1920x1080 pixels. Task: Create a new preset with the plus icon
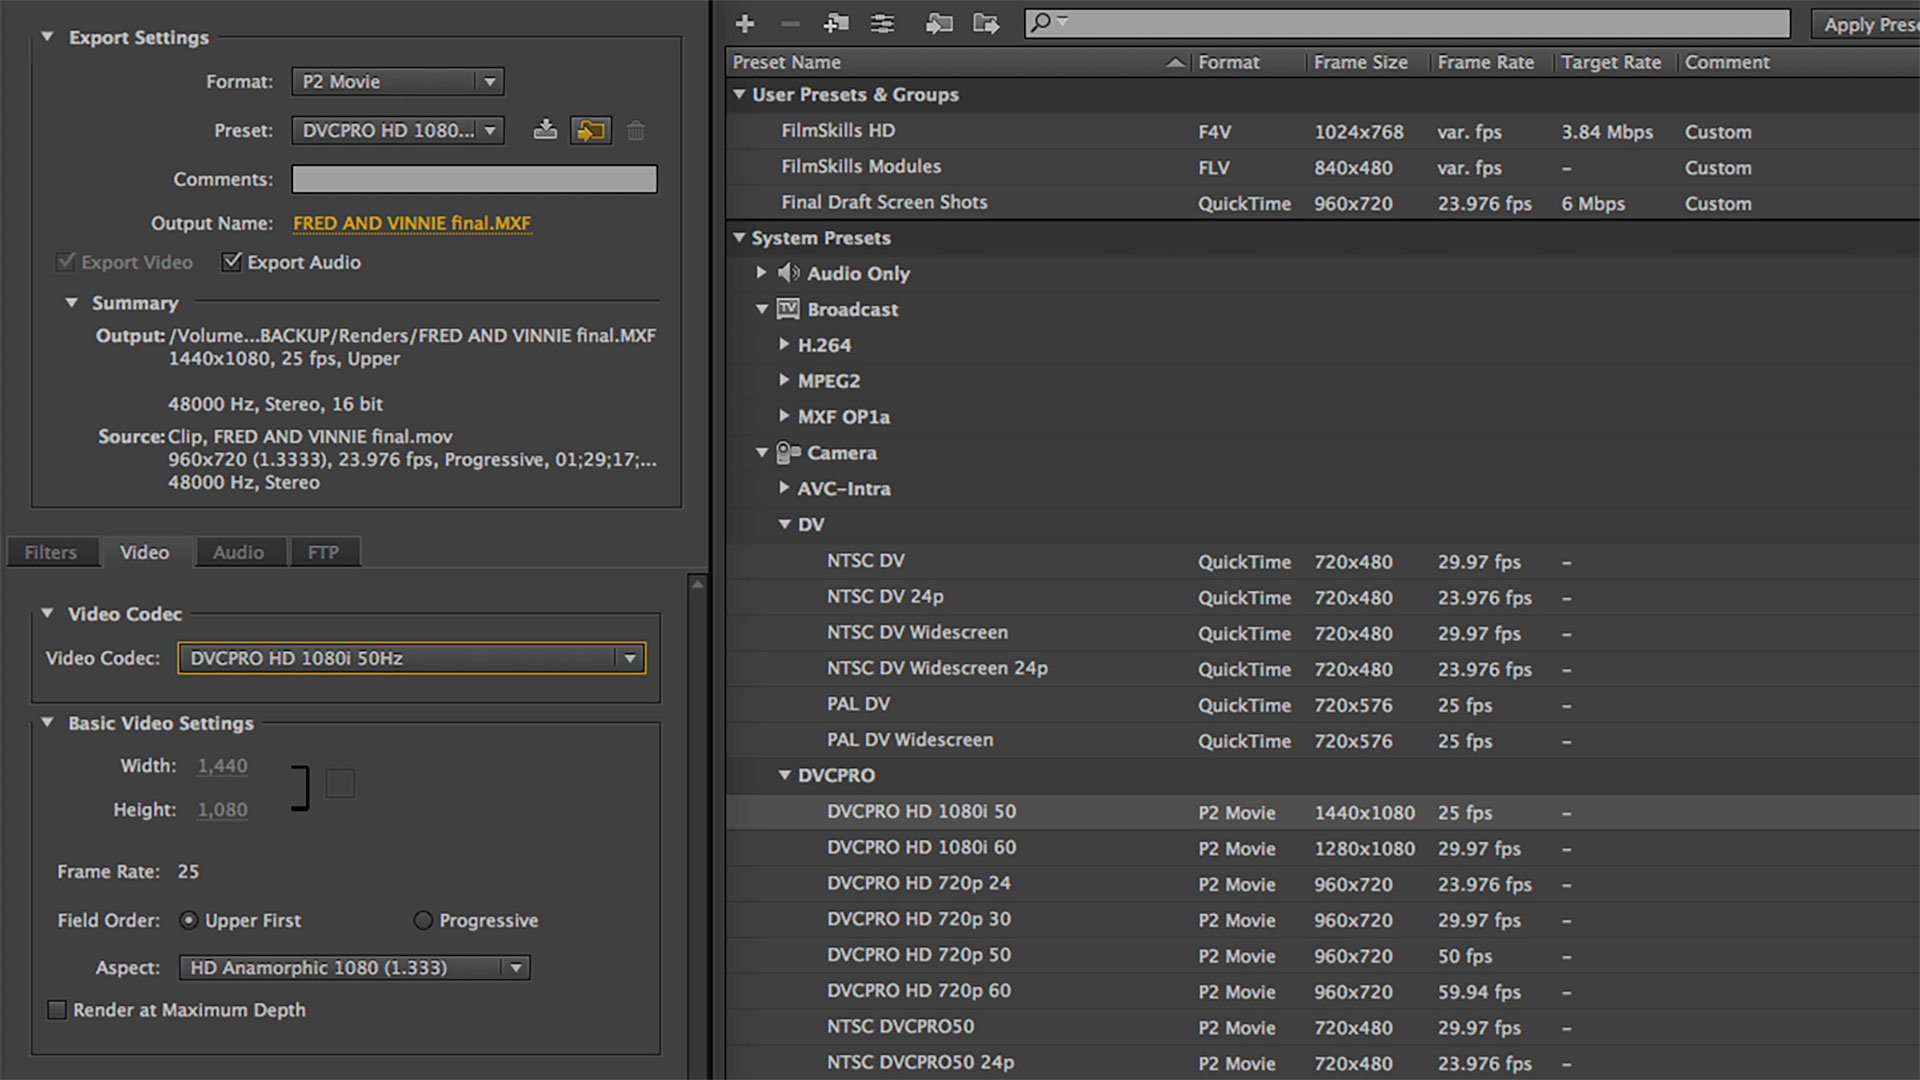744,23
